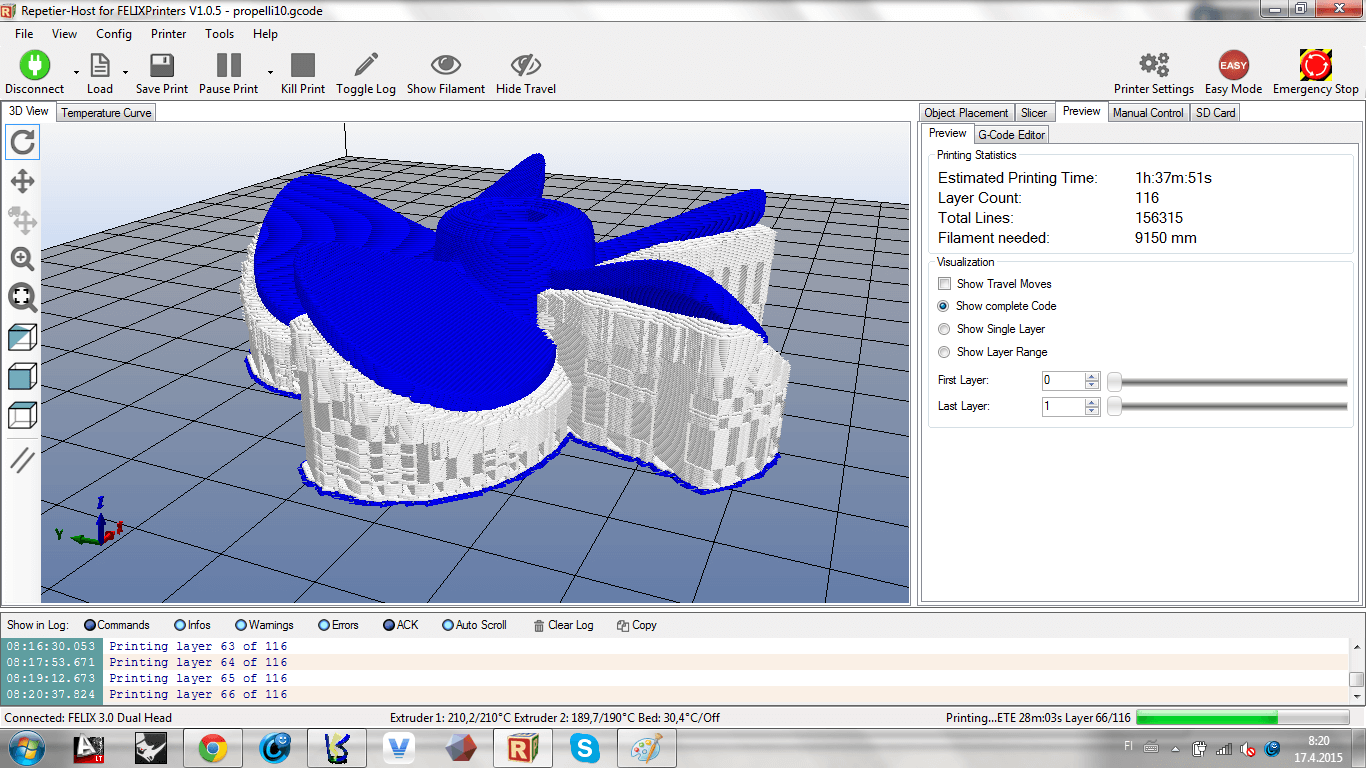The height and width of the screenshot is (768, 1366).
Task: Expand the Load dropdown arrow
Action: pyautogui.click(x=125, y=72)
